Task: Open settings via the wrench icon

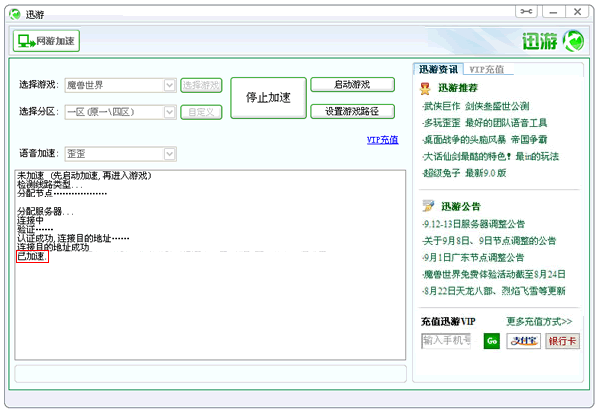Action: [x=528, y=11]
